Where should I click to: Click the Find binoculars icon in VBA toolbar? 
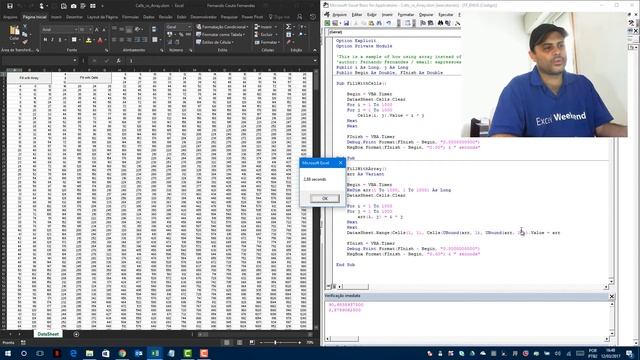click(x=440, y=23)
